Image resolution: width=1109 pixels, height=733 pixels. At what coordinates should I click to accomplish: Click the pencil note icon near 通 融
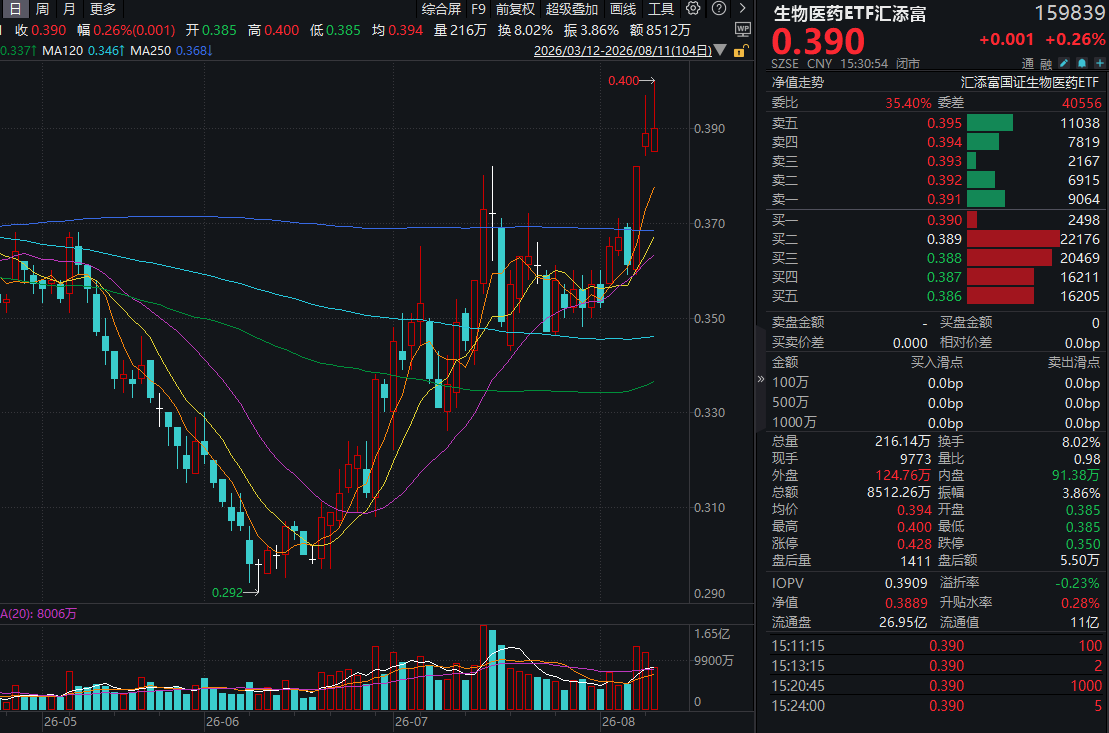1064,64
